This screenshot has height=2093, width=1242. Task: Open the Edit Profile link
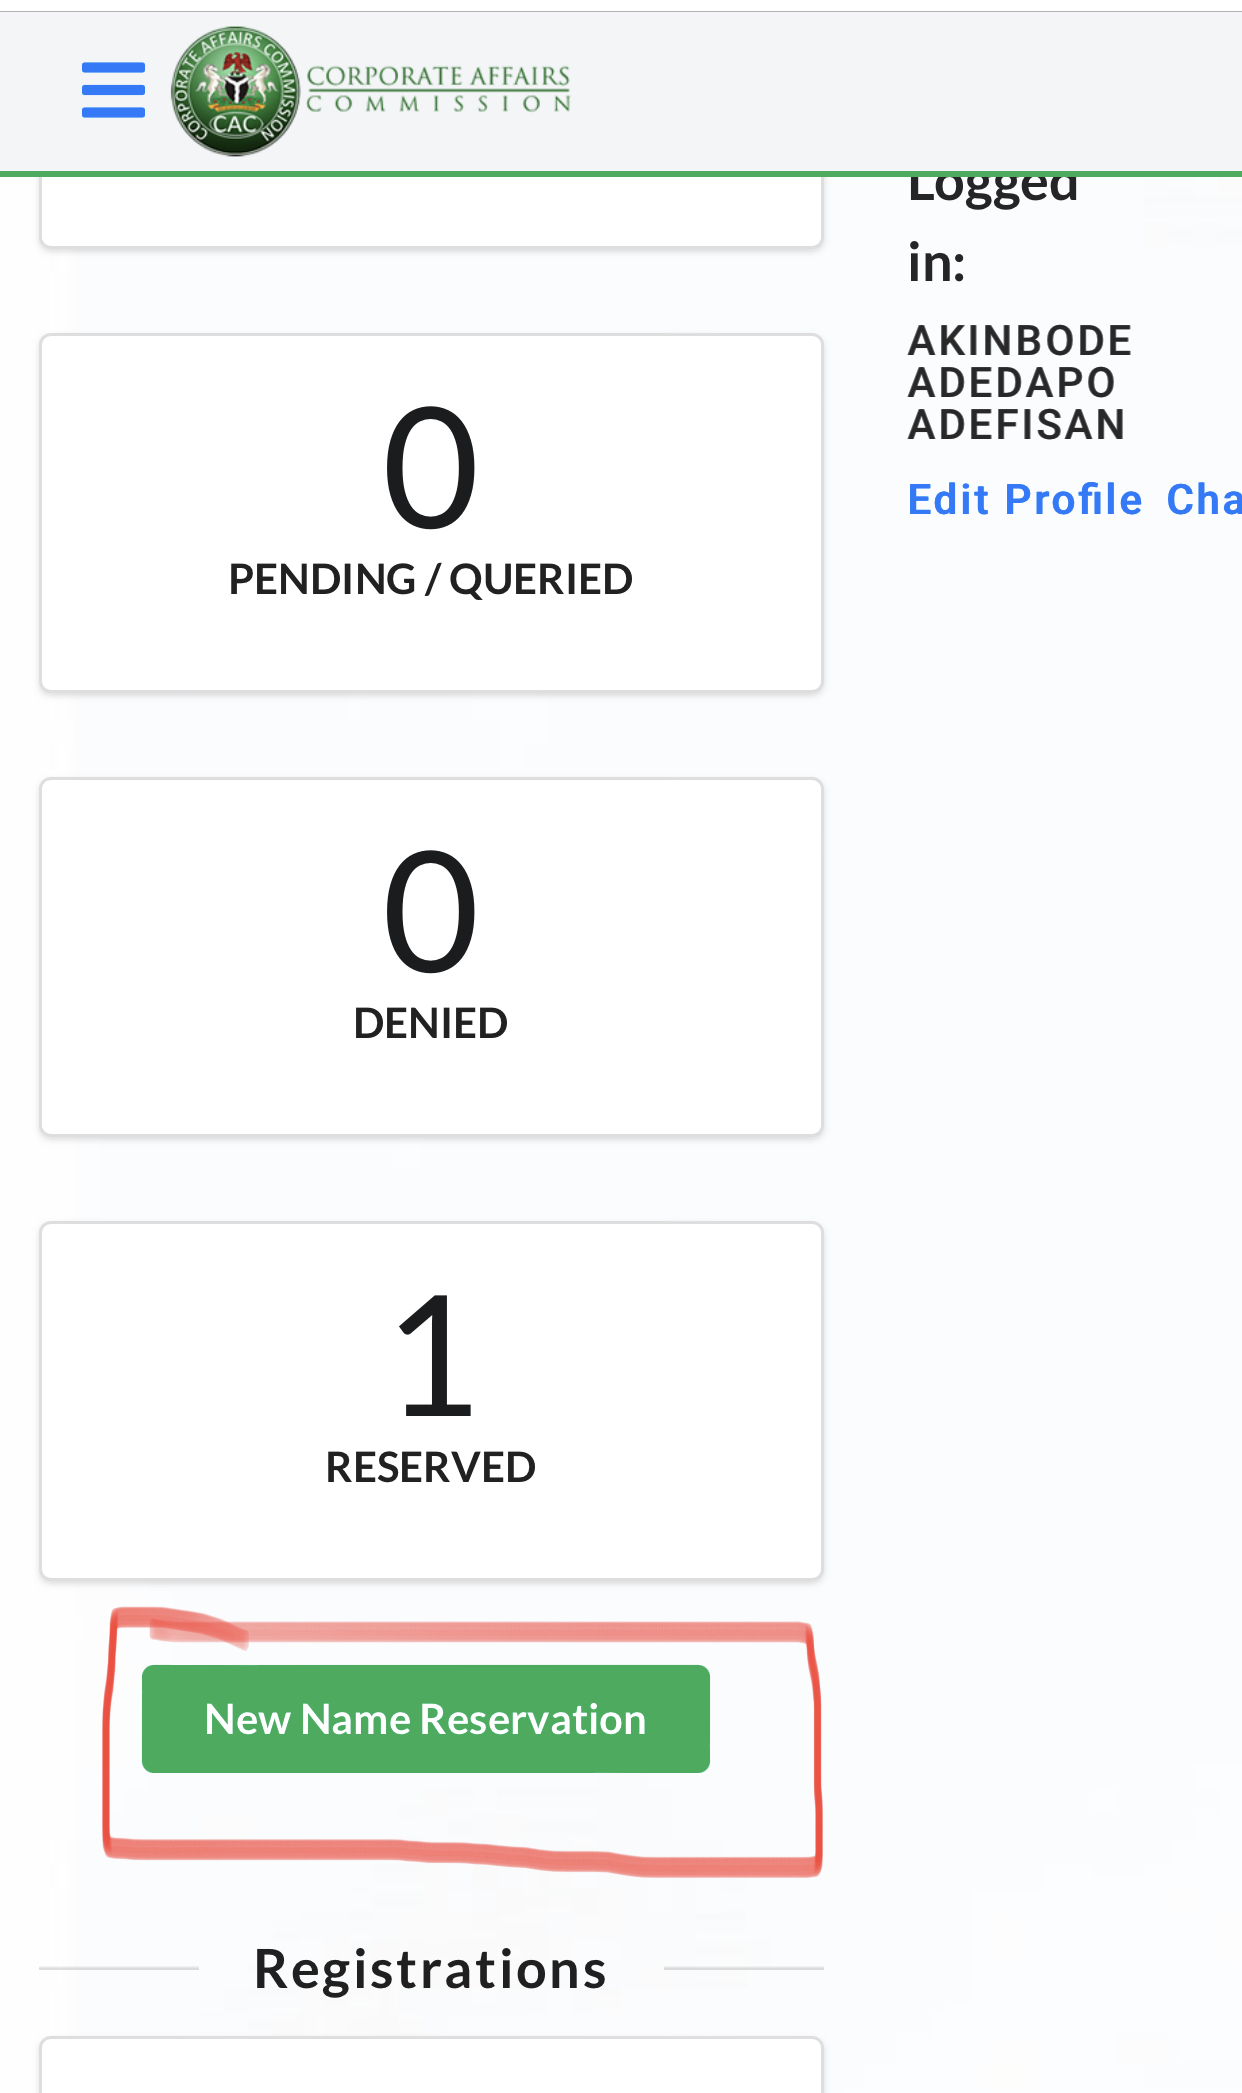1024,499
